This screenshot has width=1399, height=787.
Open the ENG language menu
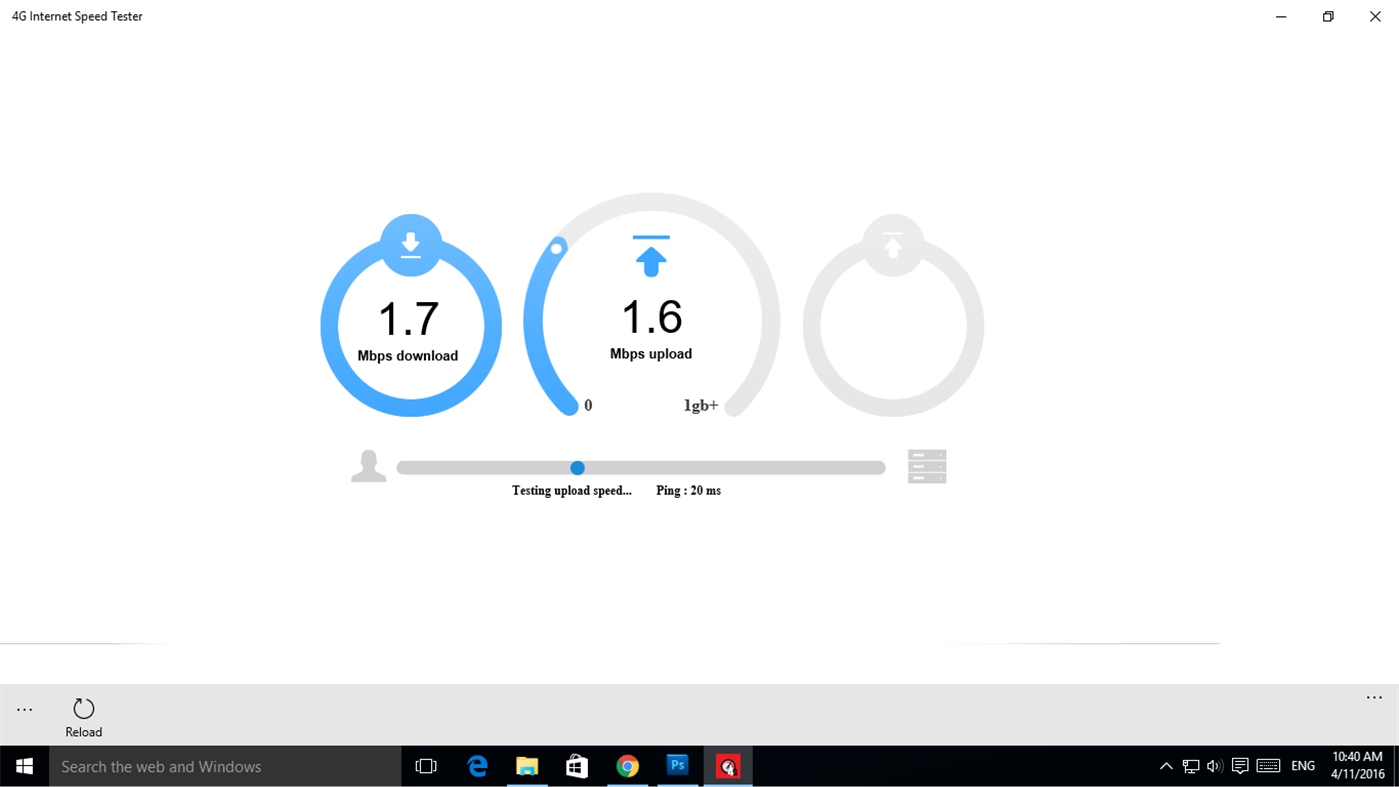(x=1302, y=765)
